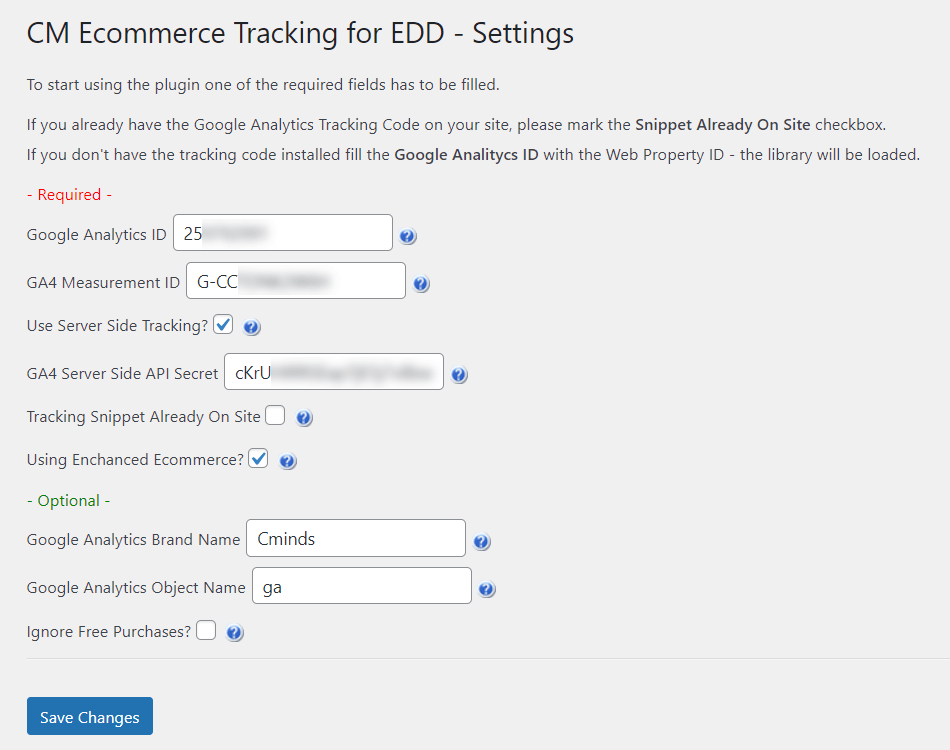Click the Settings page heading
The height and width of the screenshot is (750, 950).
coord(300,33)
